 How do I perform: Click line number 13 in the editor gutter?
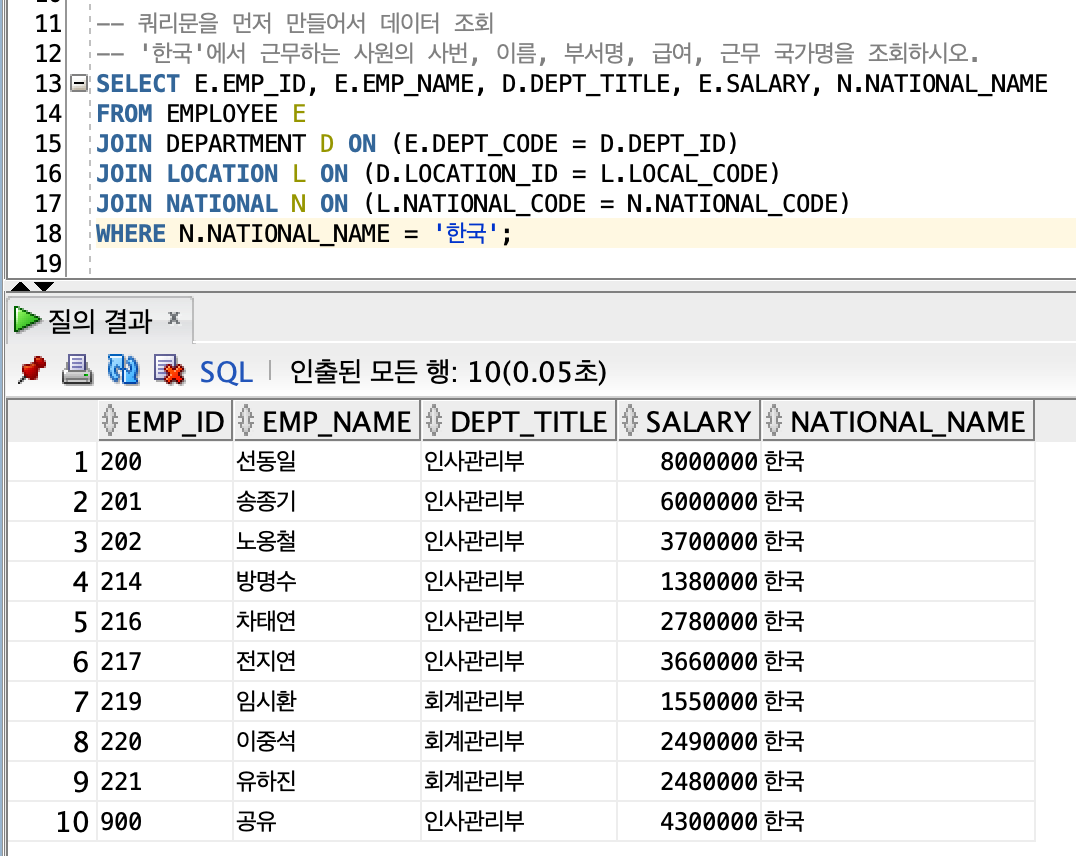(48, 84)
